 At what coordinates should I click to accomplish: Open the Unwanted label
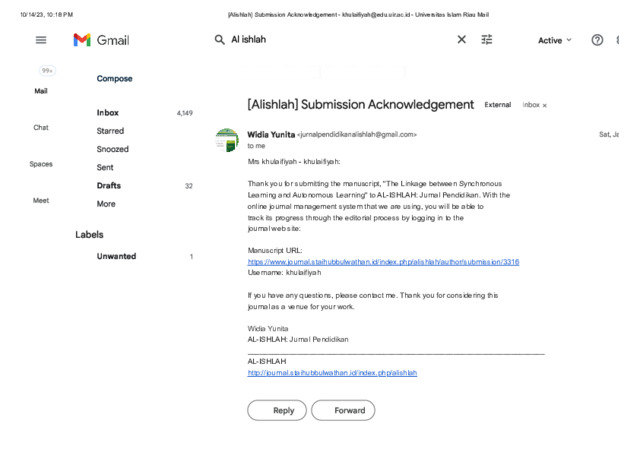click(x=116, y=256)
